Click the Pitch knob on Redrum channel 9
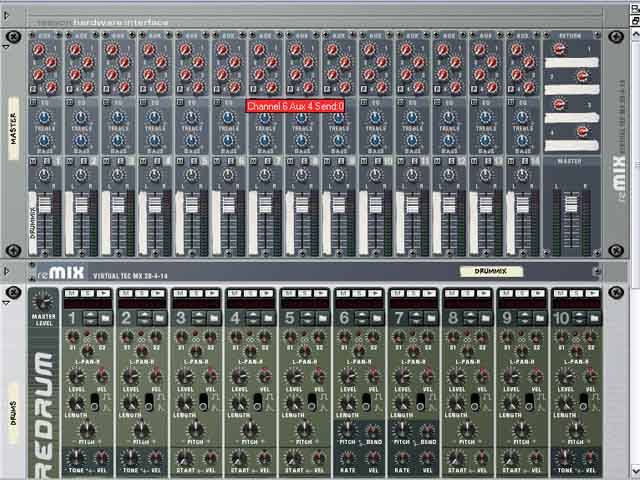 [x=521, y=429]
